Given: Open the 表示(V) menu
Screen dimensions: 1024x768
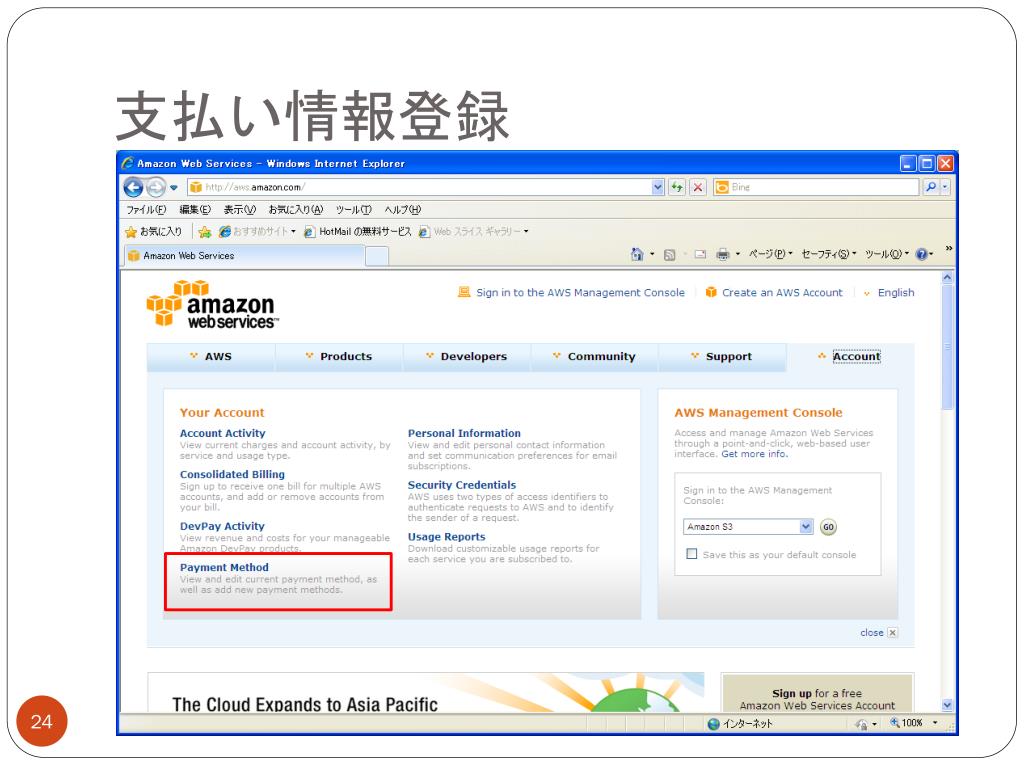Looking at the screenshot, I should pyautogui.click(x=240, y=210).
